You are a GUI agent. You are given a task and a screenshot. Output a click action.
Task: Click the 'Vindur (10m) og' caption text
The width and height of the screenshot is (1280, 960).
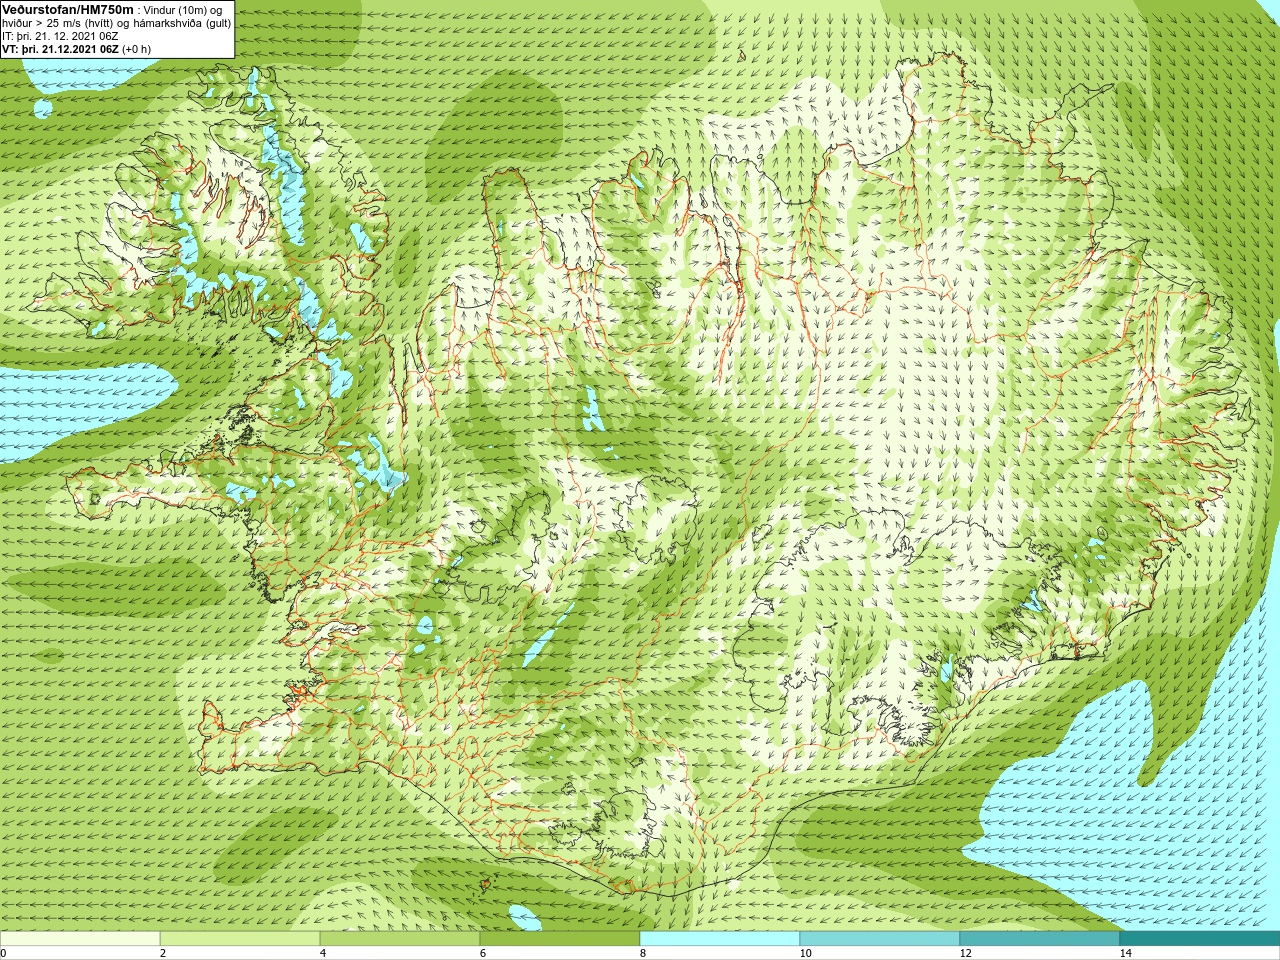click(x=183, y=11)
